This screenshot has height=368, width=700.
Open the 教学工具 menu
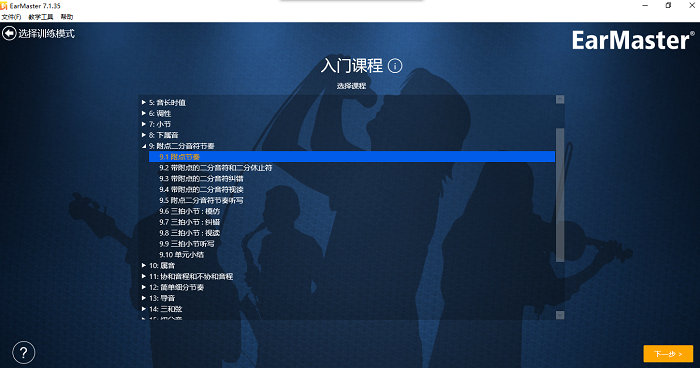point(41,17)
